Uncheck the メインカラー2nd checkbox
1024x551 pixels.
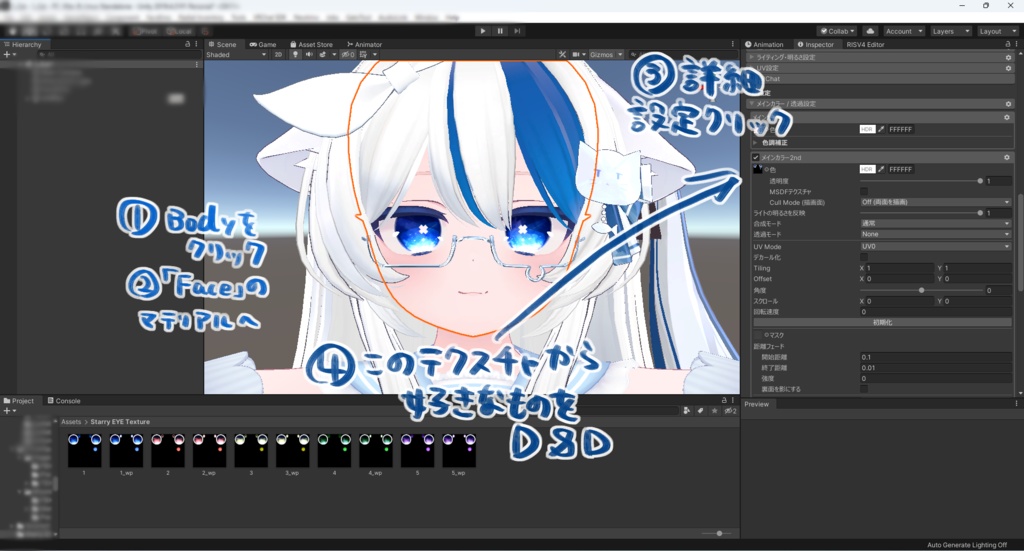pyautogui.click(x=756, y=157)
